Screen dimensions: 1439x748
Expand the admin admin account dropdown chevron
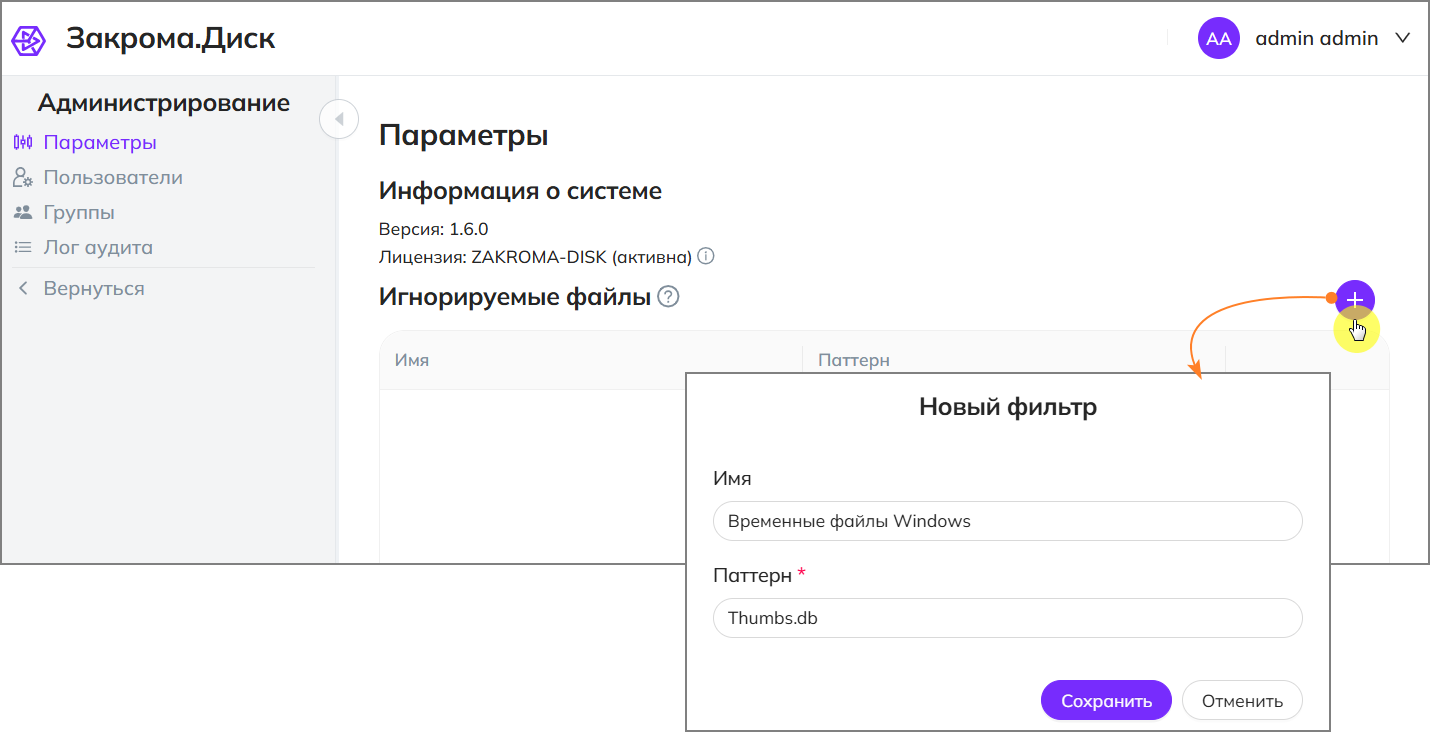coord(1402,39)
